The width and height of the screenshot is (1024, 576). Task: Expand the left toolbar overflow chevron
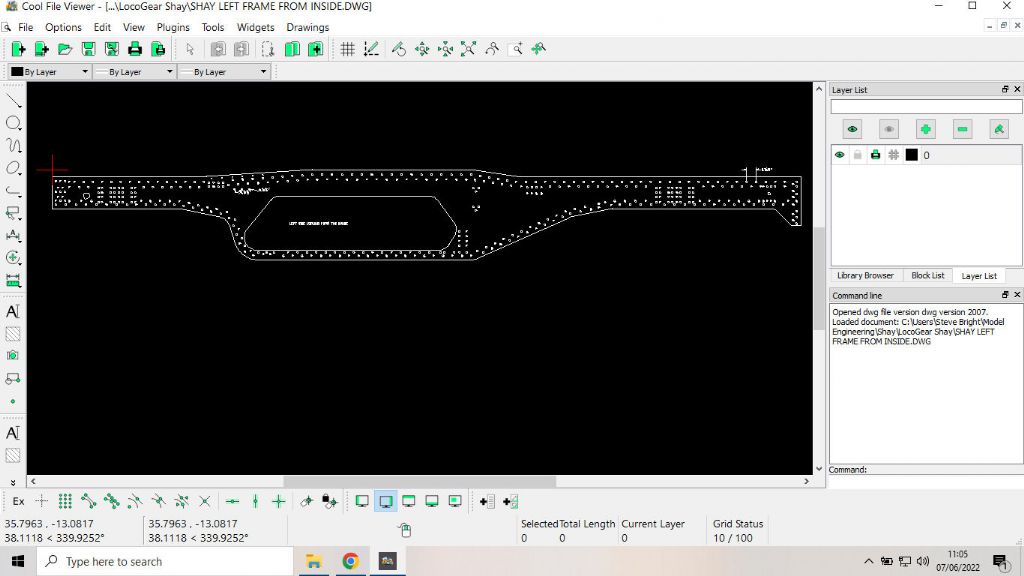click(13, 482)
